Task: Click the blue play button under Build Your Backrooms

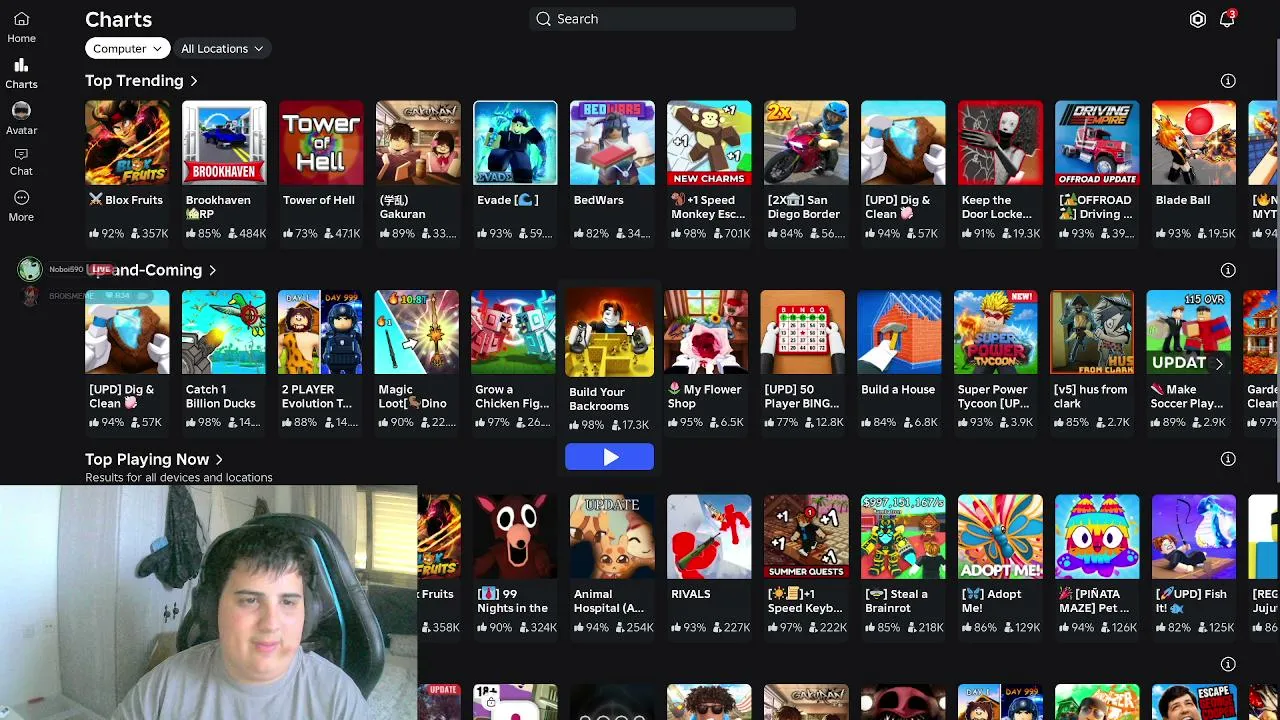Action: pyautogui.click(x=610, y=457)
